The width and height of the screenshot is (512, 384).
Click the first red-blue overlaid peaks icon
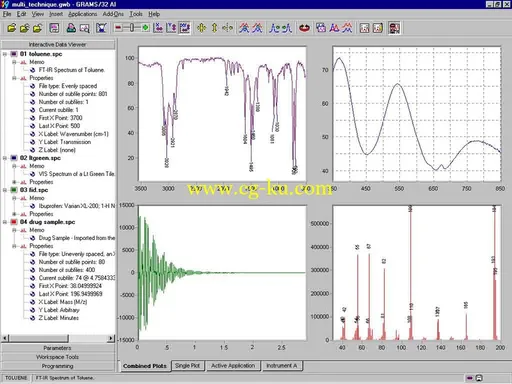244,28
